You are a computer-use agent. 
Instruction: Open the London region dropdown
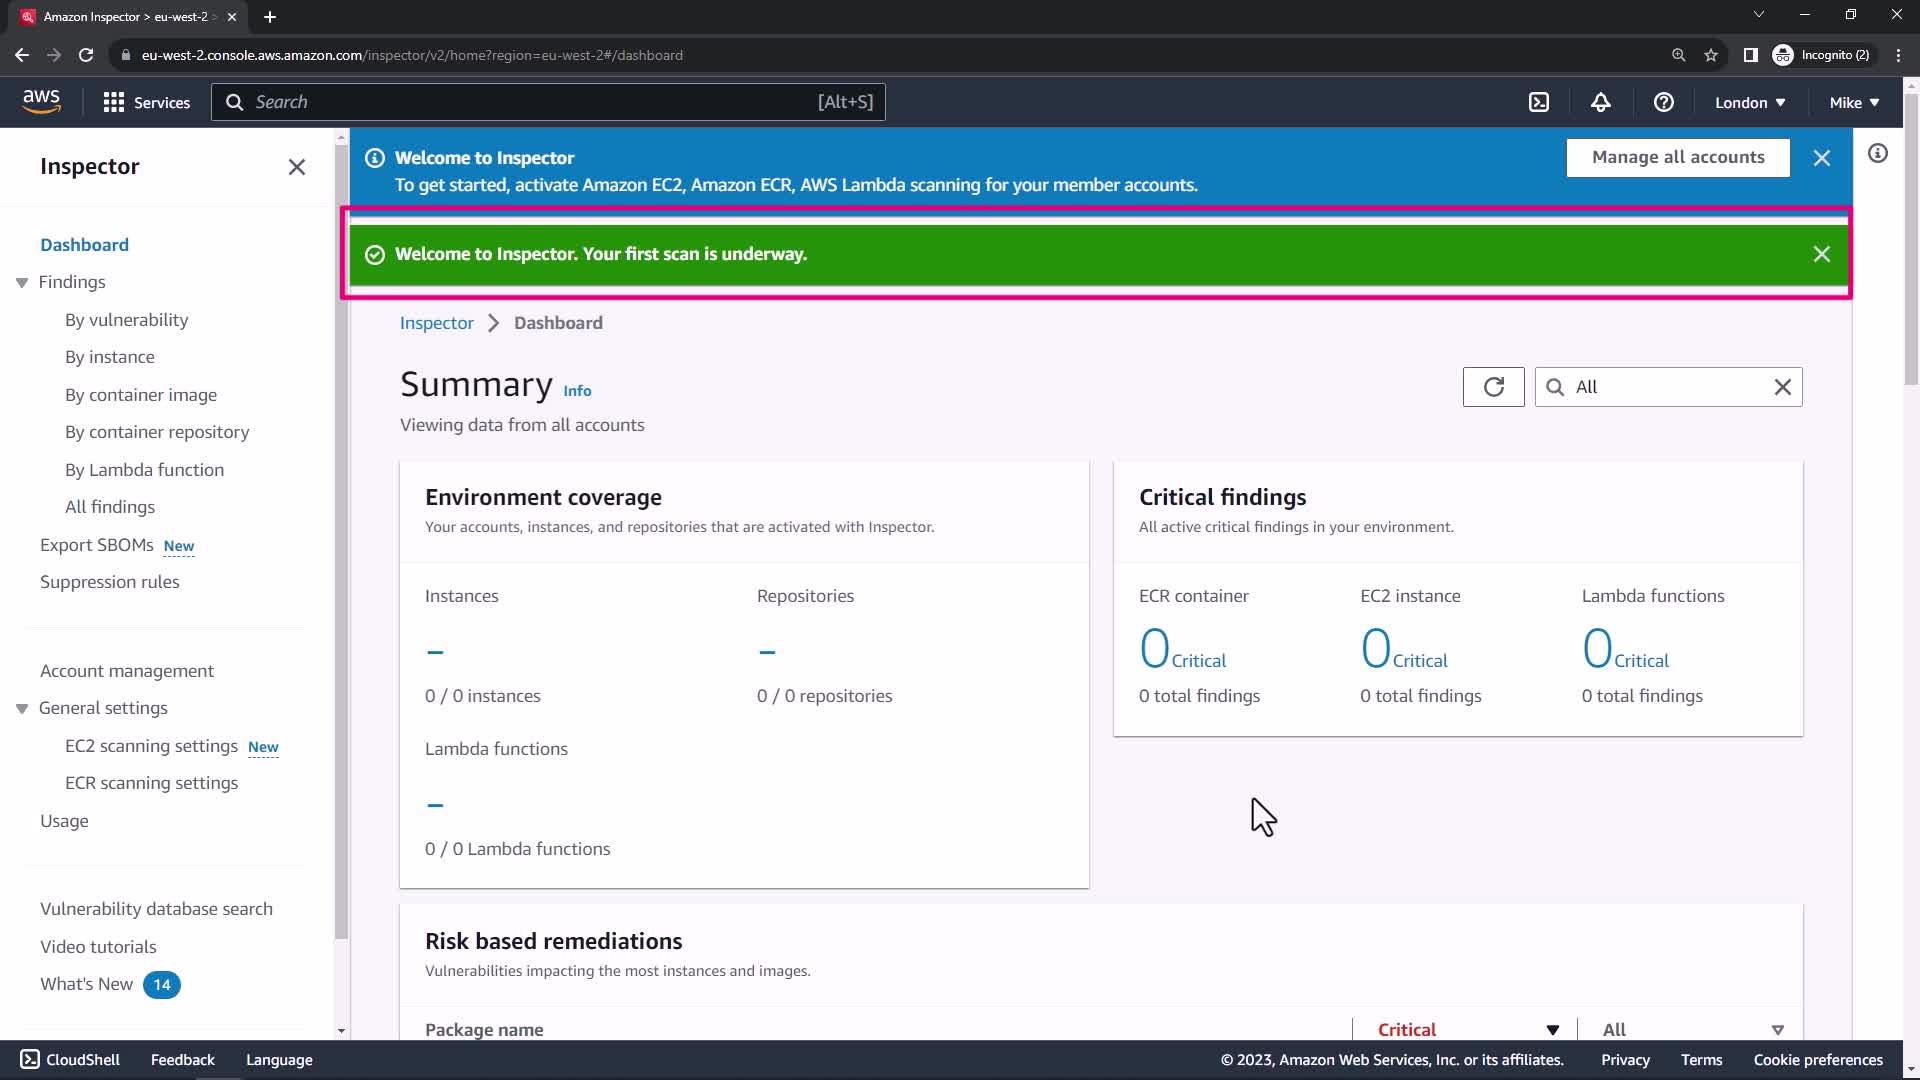click(1750, 102)
